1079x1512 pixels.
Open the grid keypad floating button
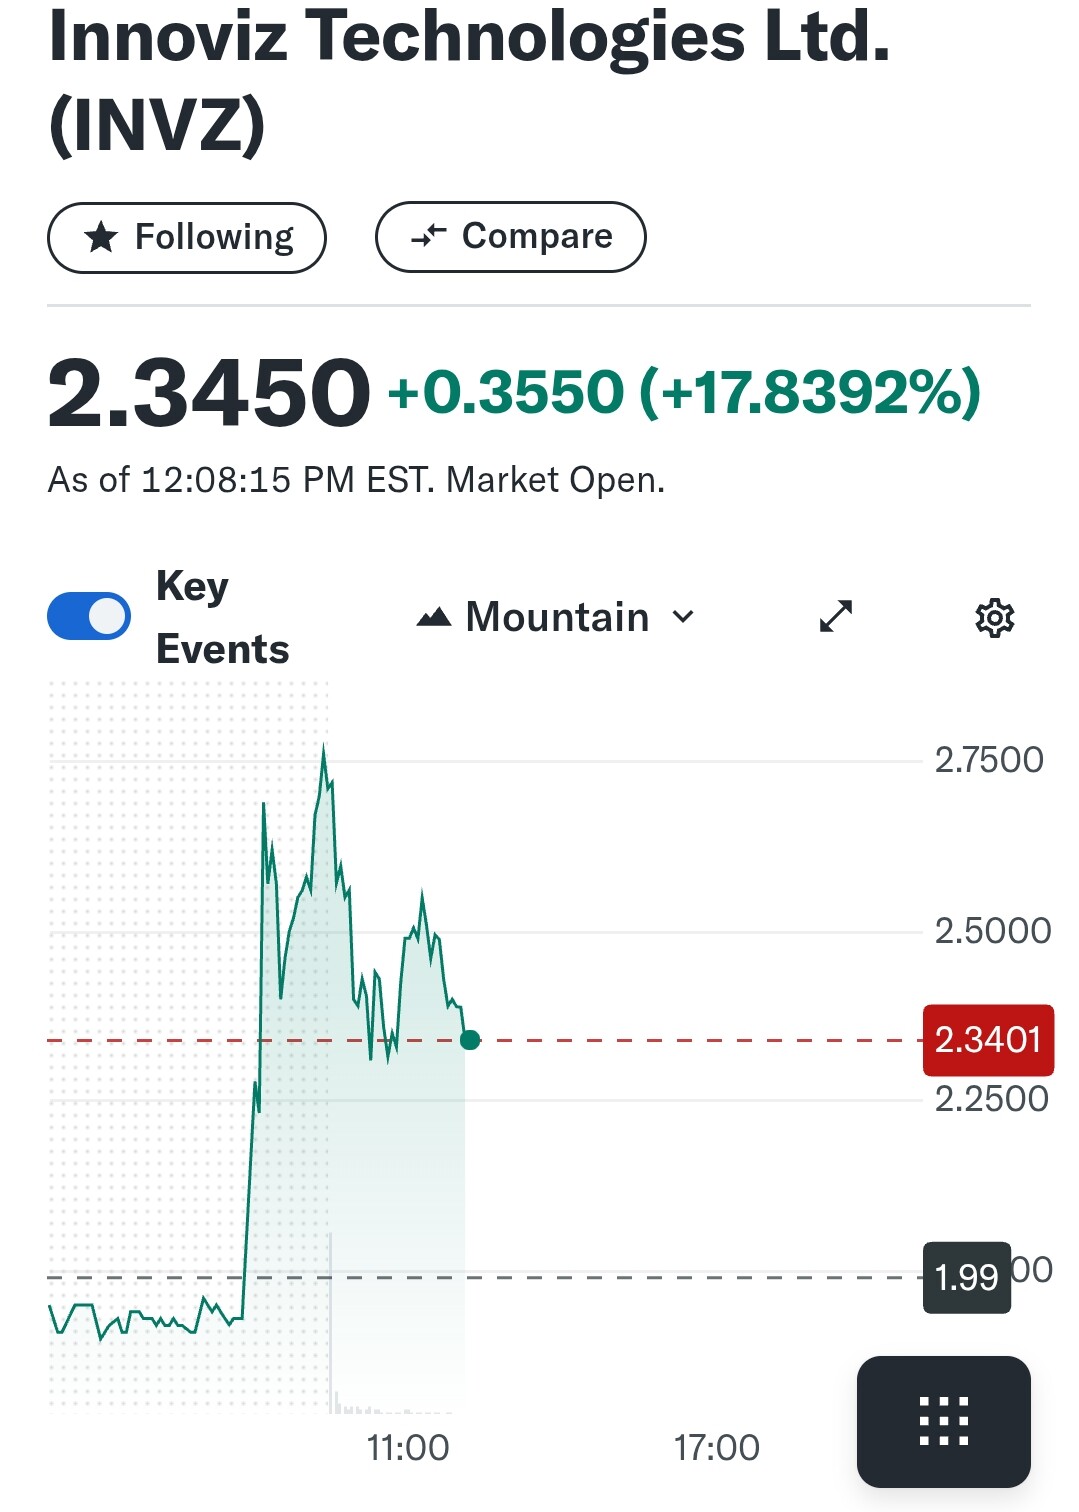(943, 1420)
